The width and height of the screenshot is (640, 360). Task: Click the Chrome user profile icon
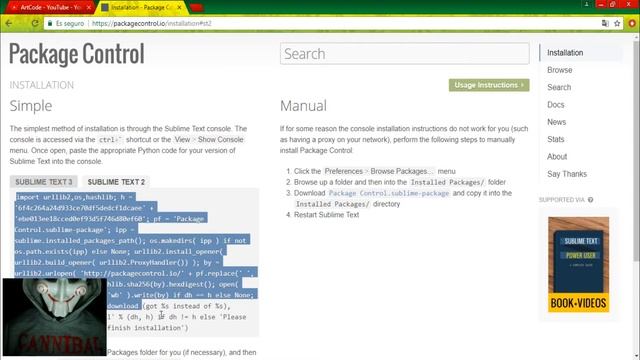pos(587,4)
